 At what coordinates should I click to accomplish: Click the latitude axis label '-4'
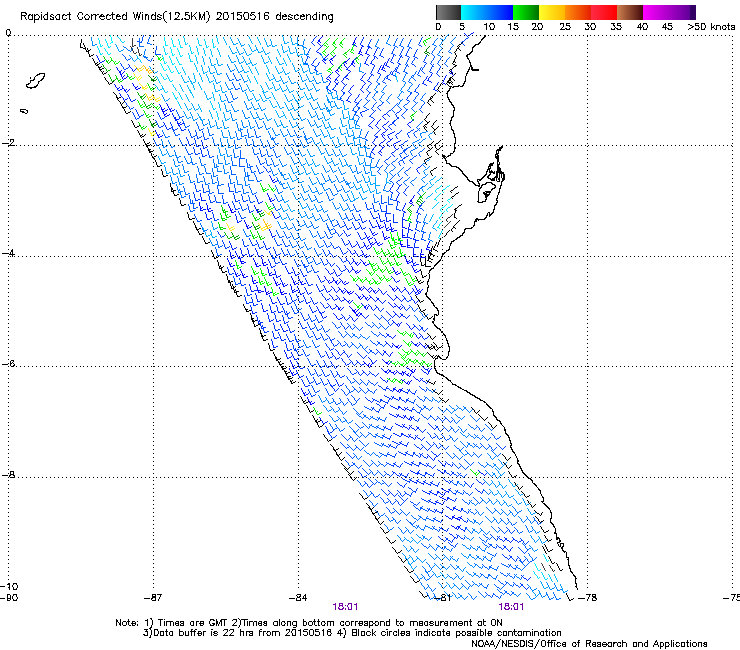pyautogui.click(x=9, y=253)
